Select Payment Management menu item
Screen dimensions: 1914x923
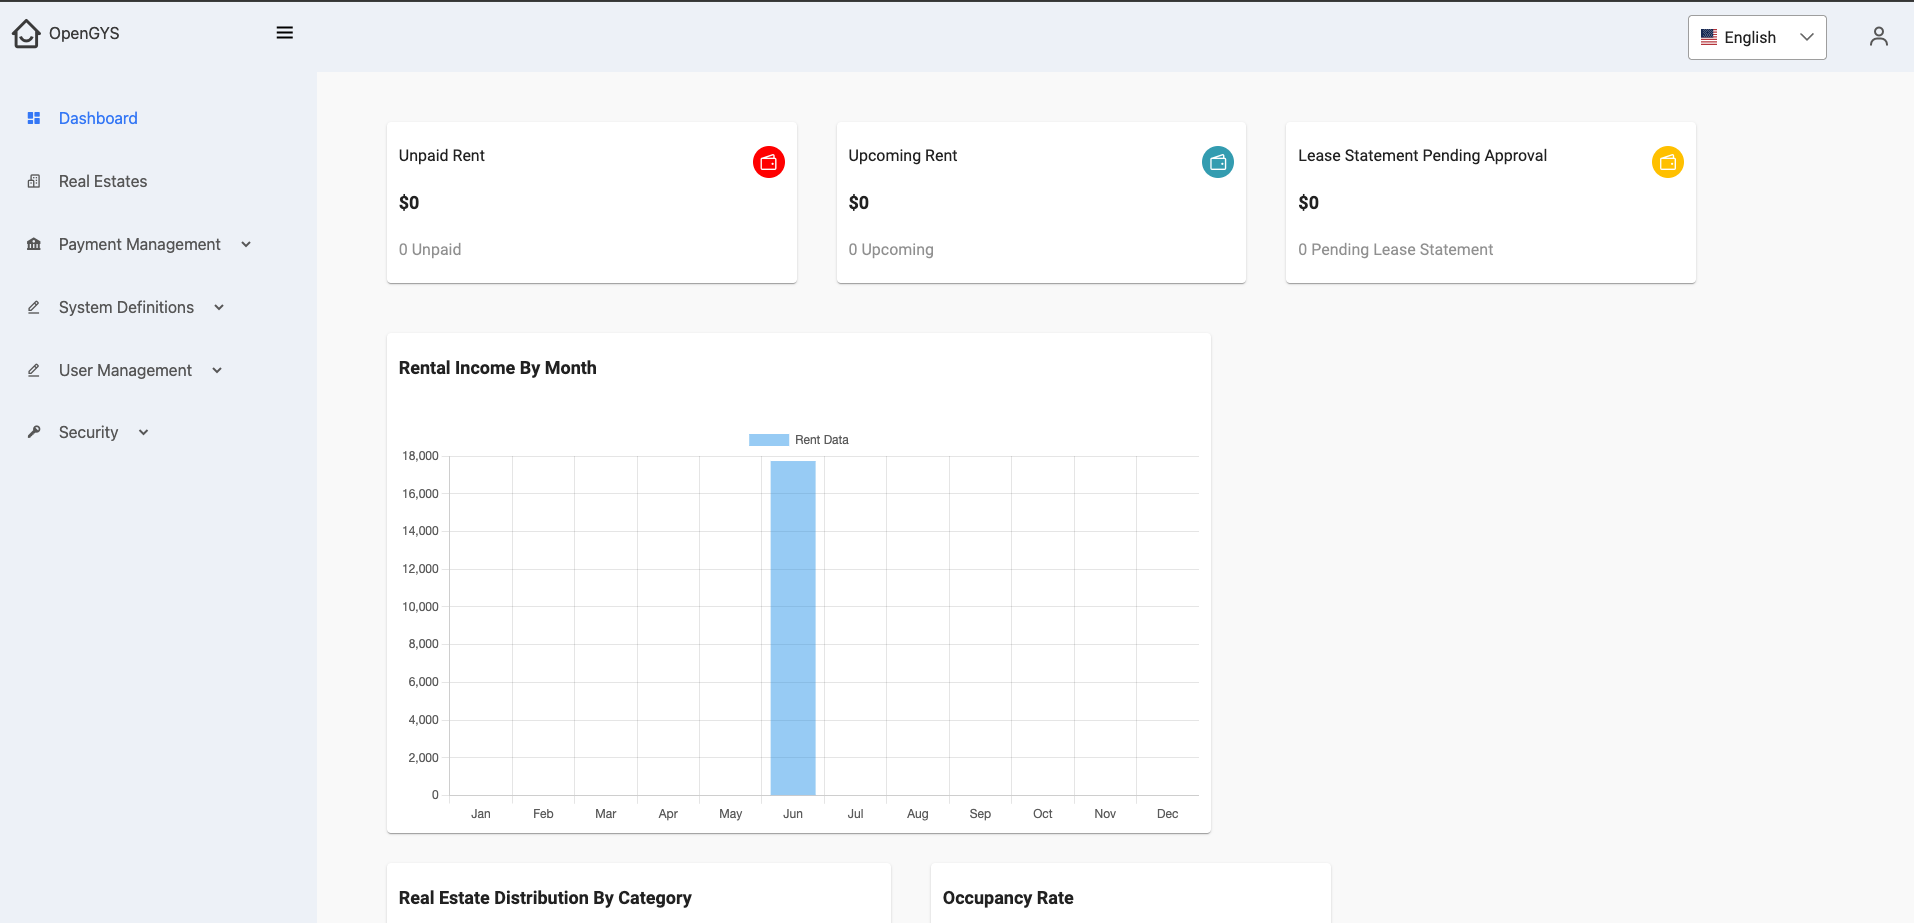(x=140, y=244)
